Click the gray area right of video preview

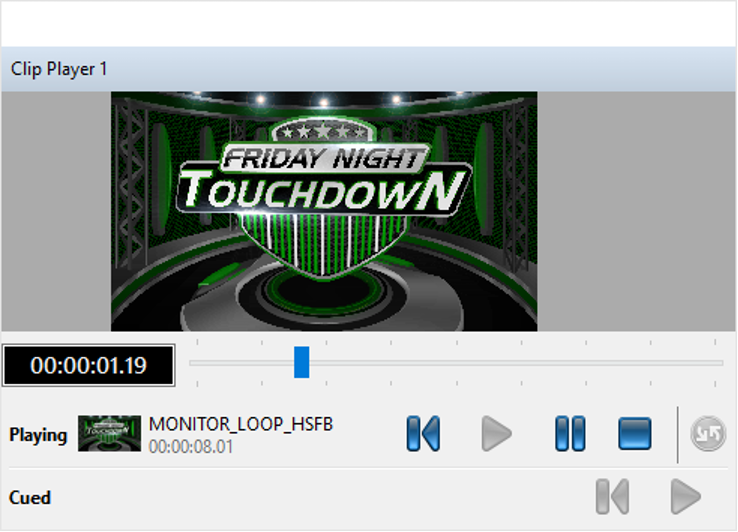click(x=636, y=211)
